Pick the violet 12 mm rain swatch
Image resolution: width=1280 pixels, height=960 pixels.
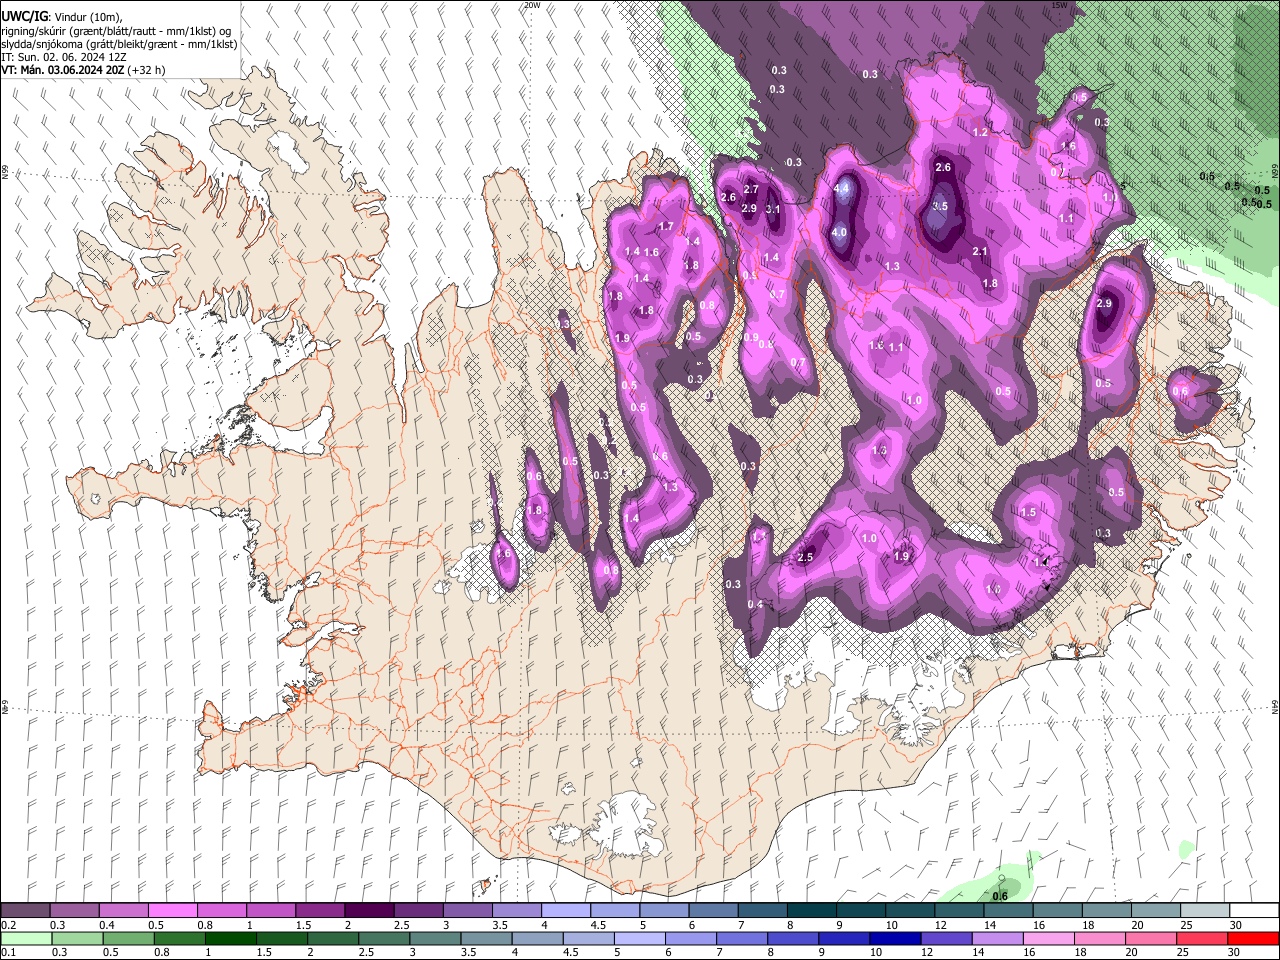[946, 939]
